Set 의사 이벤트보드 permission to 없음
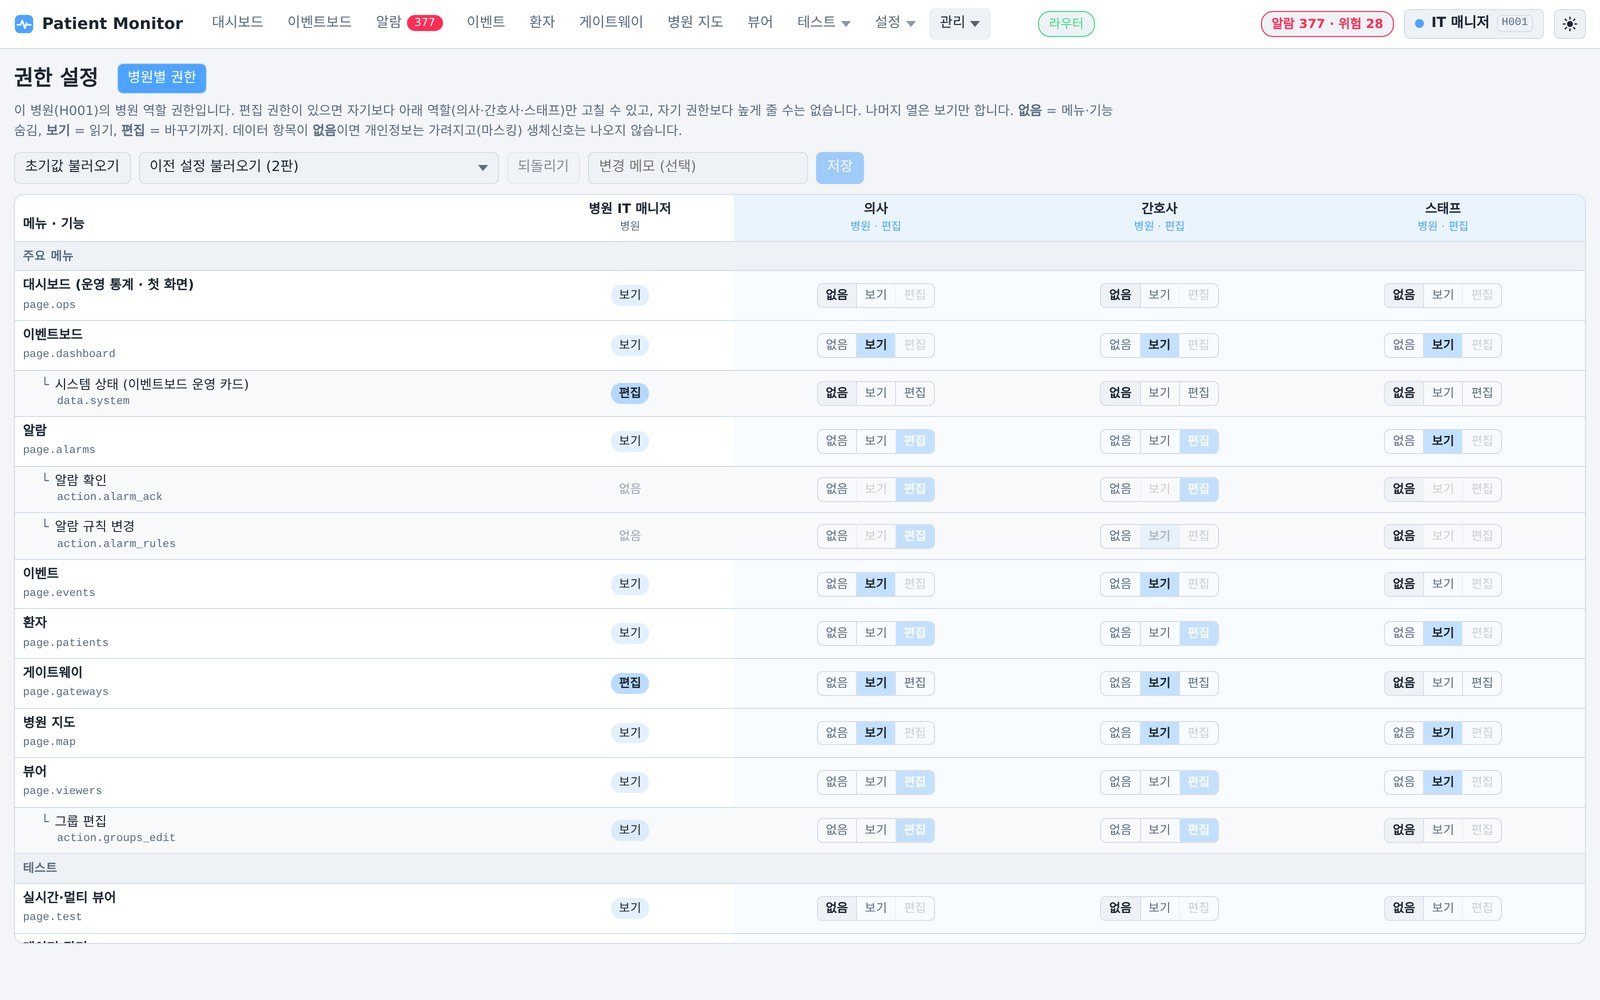This screenshot has height=1000, width=1600. click(837, 345)
